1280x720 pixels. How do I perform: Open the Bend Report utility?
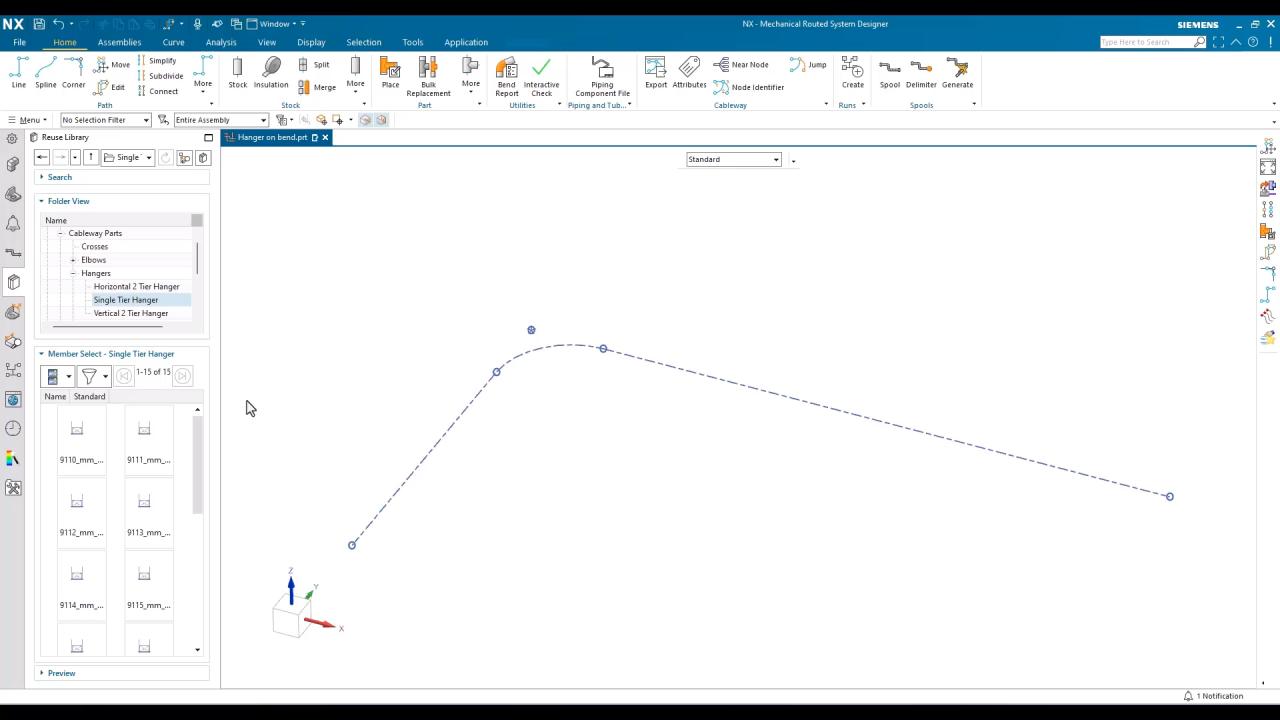coord(506,76)
